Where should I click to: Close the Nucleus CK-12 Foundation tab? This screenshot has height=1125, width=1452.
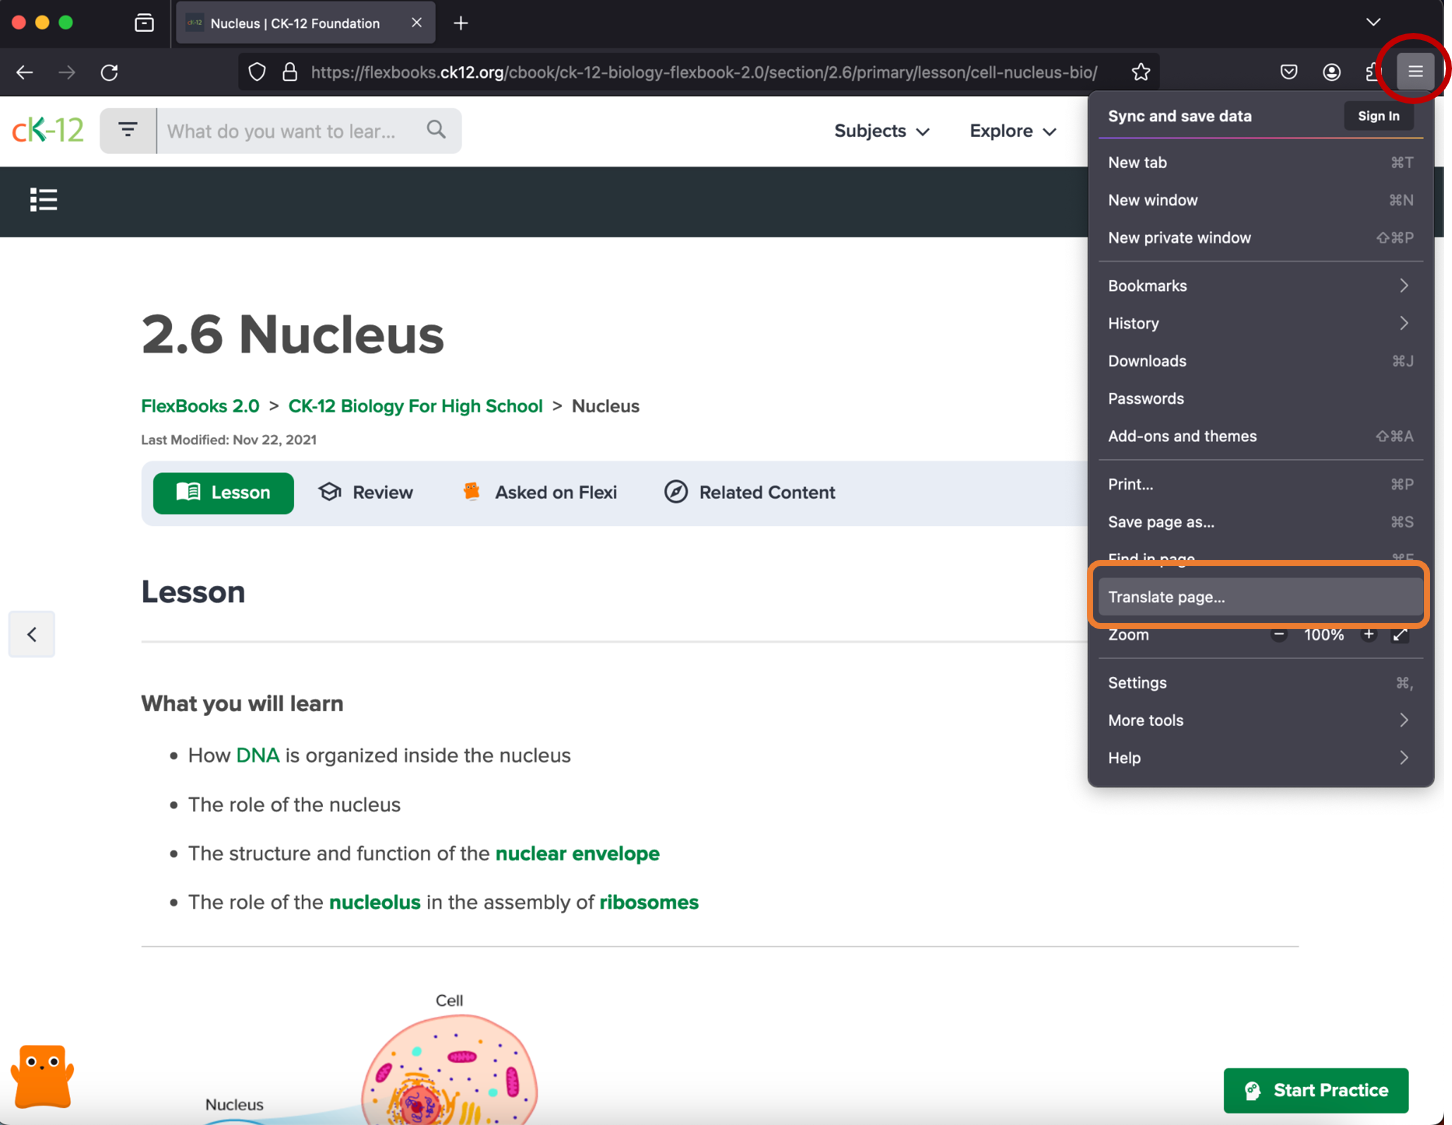pyautogui.click(x=416, y=23)
